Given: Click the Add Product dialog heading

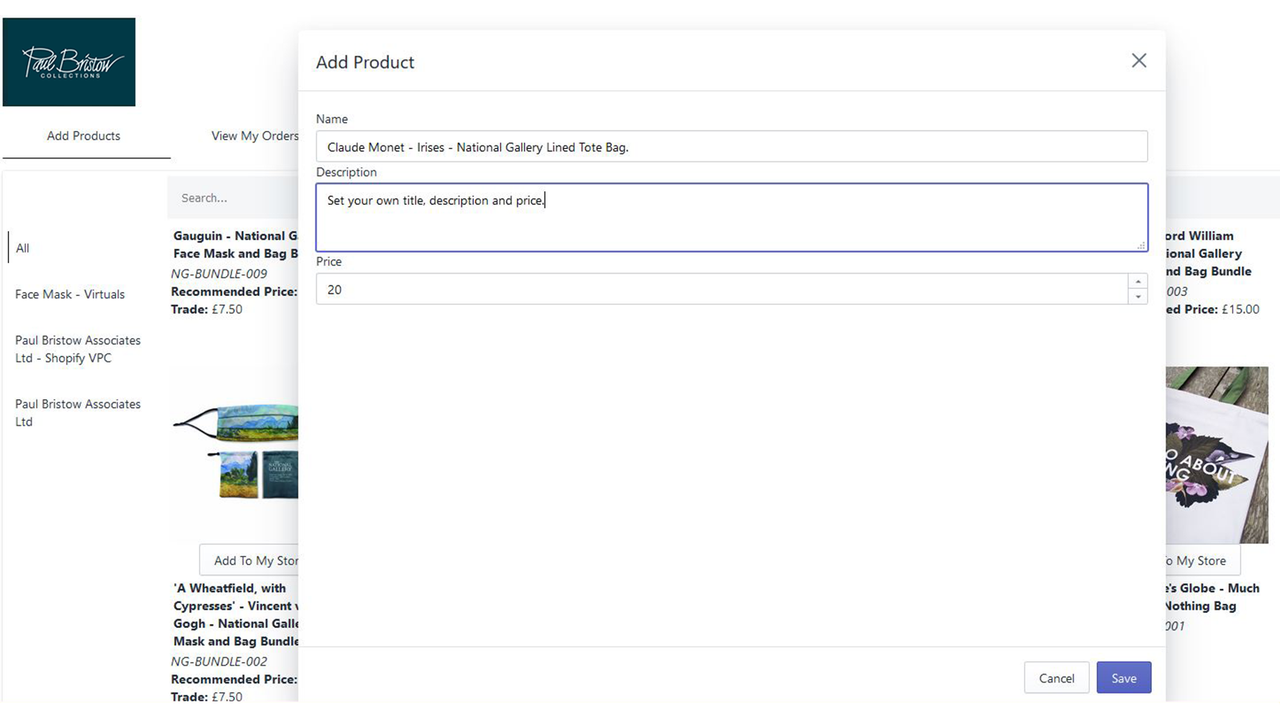Looking at the screenshot, I should [x=365, y=62].
